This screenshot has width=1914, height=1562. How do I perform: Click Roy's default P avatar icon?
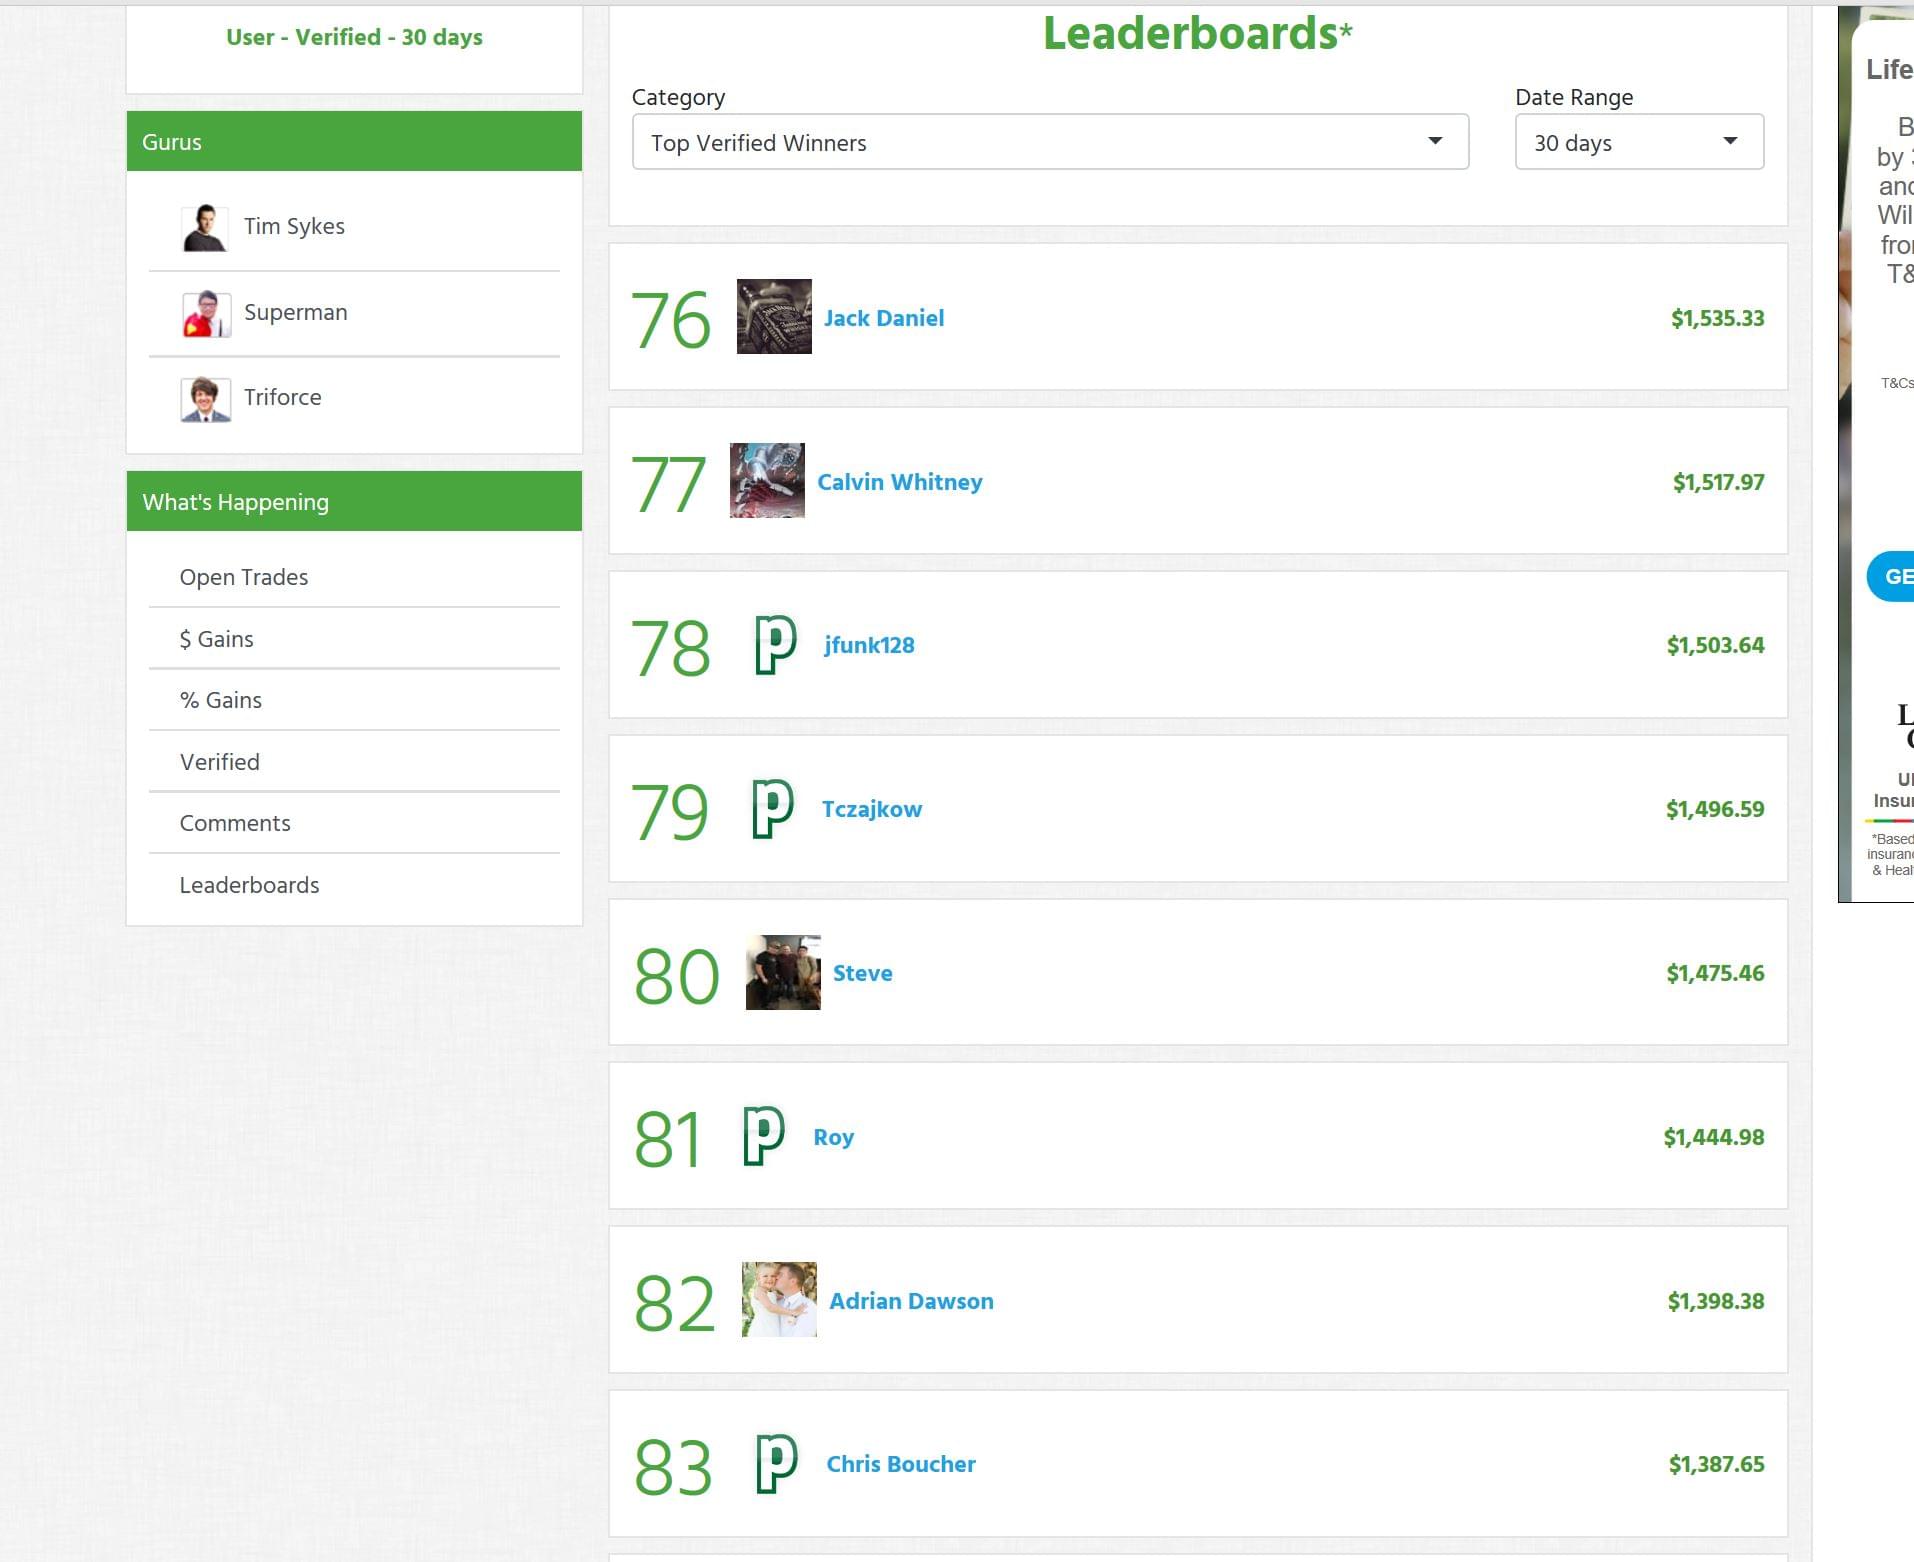coord(764,1136)
